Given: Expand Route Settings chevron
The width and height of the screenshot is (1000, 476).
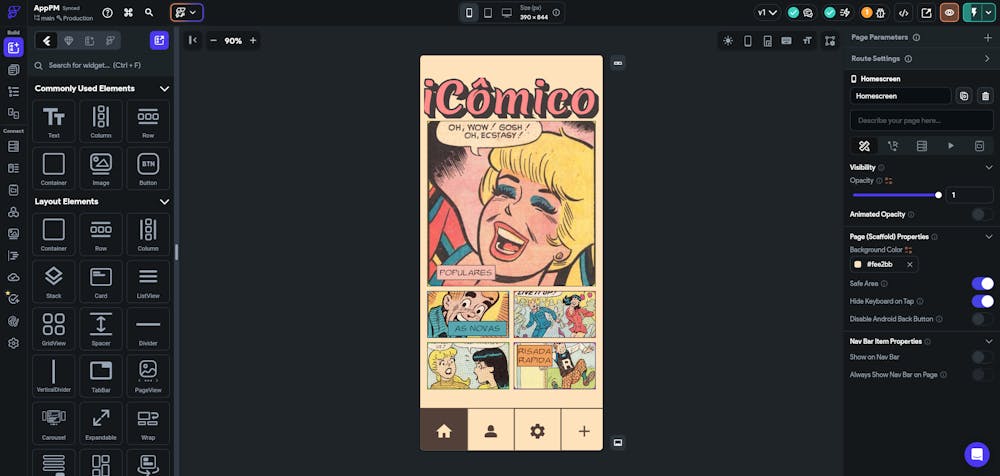Looking at the screenshot, I should (x=987, y=59).
